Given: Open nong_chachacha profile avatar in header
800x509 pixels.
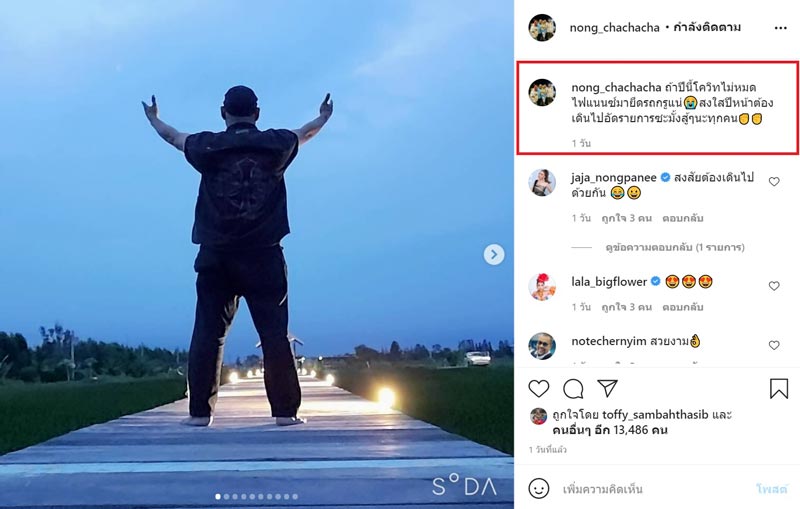Looking at the screenshot, I should point(542,28).
